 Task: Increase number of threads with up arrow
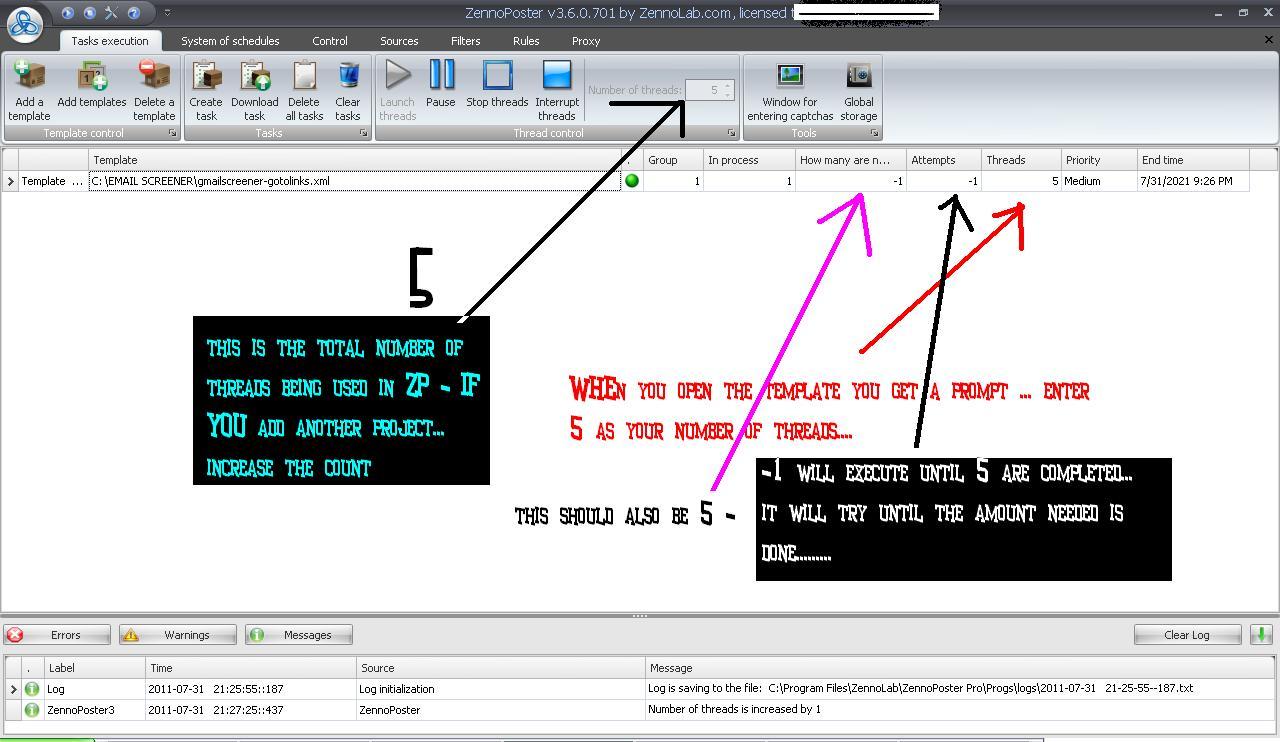pos(728,86)
